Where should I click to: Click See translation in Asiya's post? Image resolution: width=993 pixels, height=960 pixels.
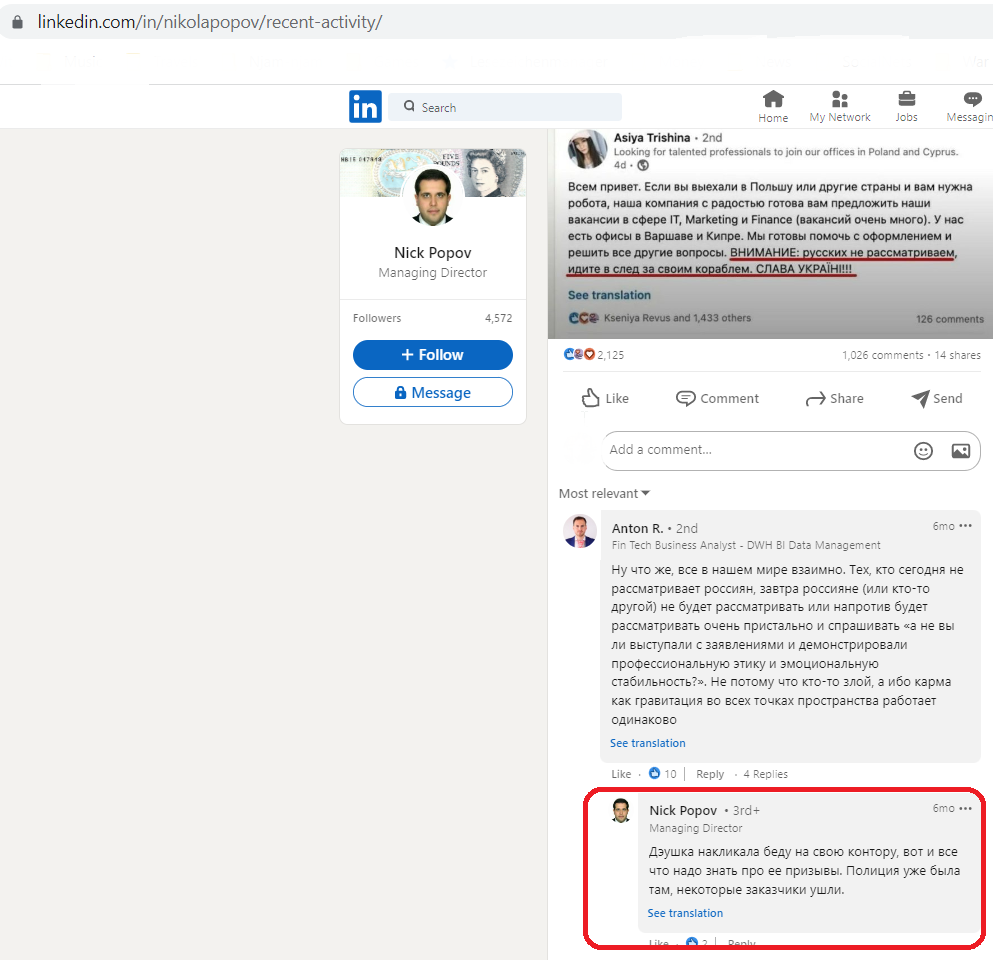(609, 295)
